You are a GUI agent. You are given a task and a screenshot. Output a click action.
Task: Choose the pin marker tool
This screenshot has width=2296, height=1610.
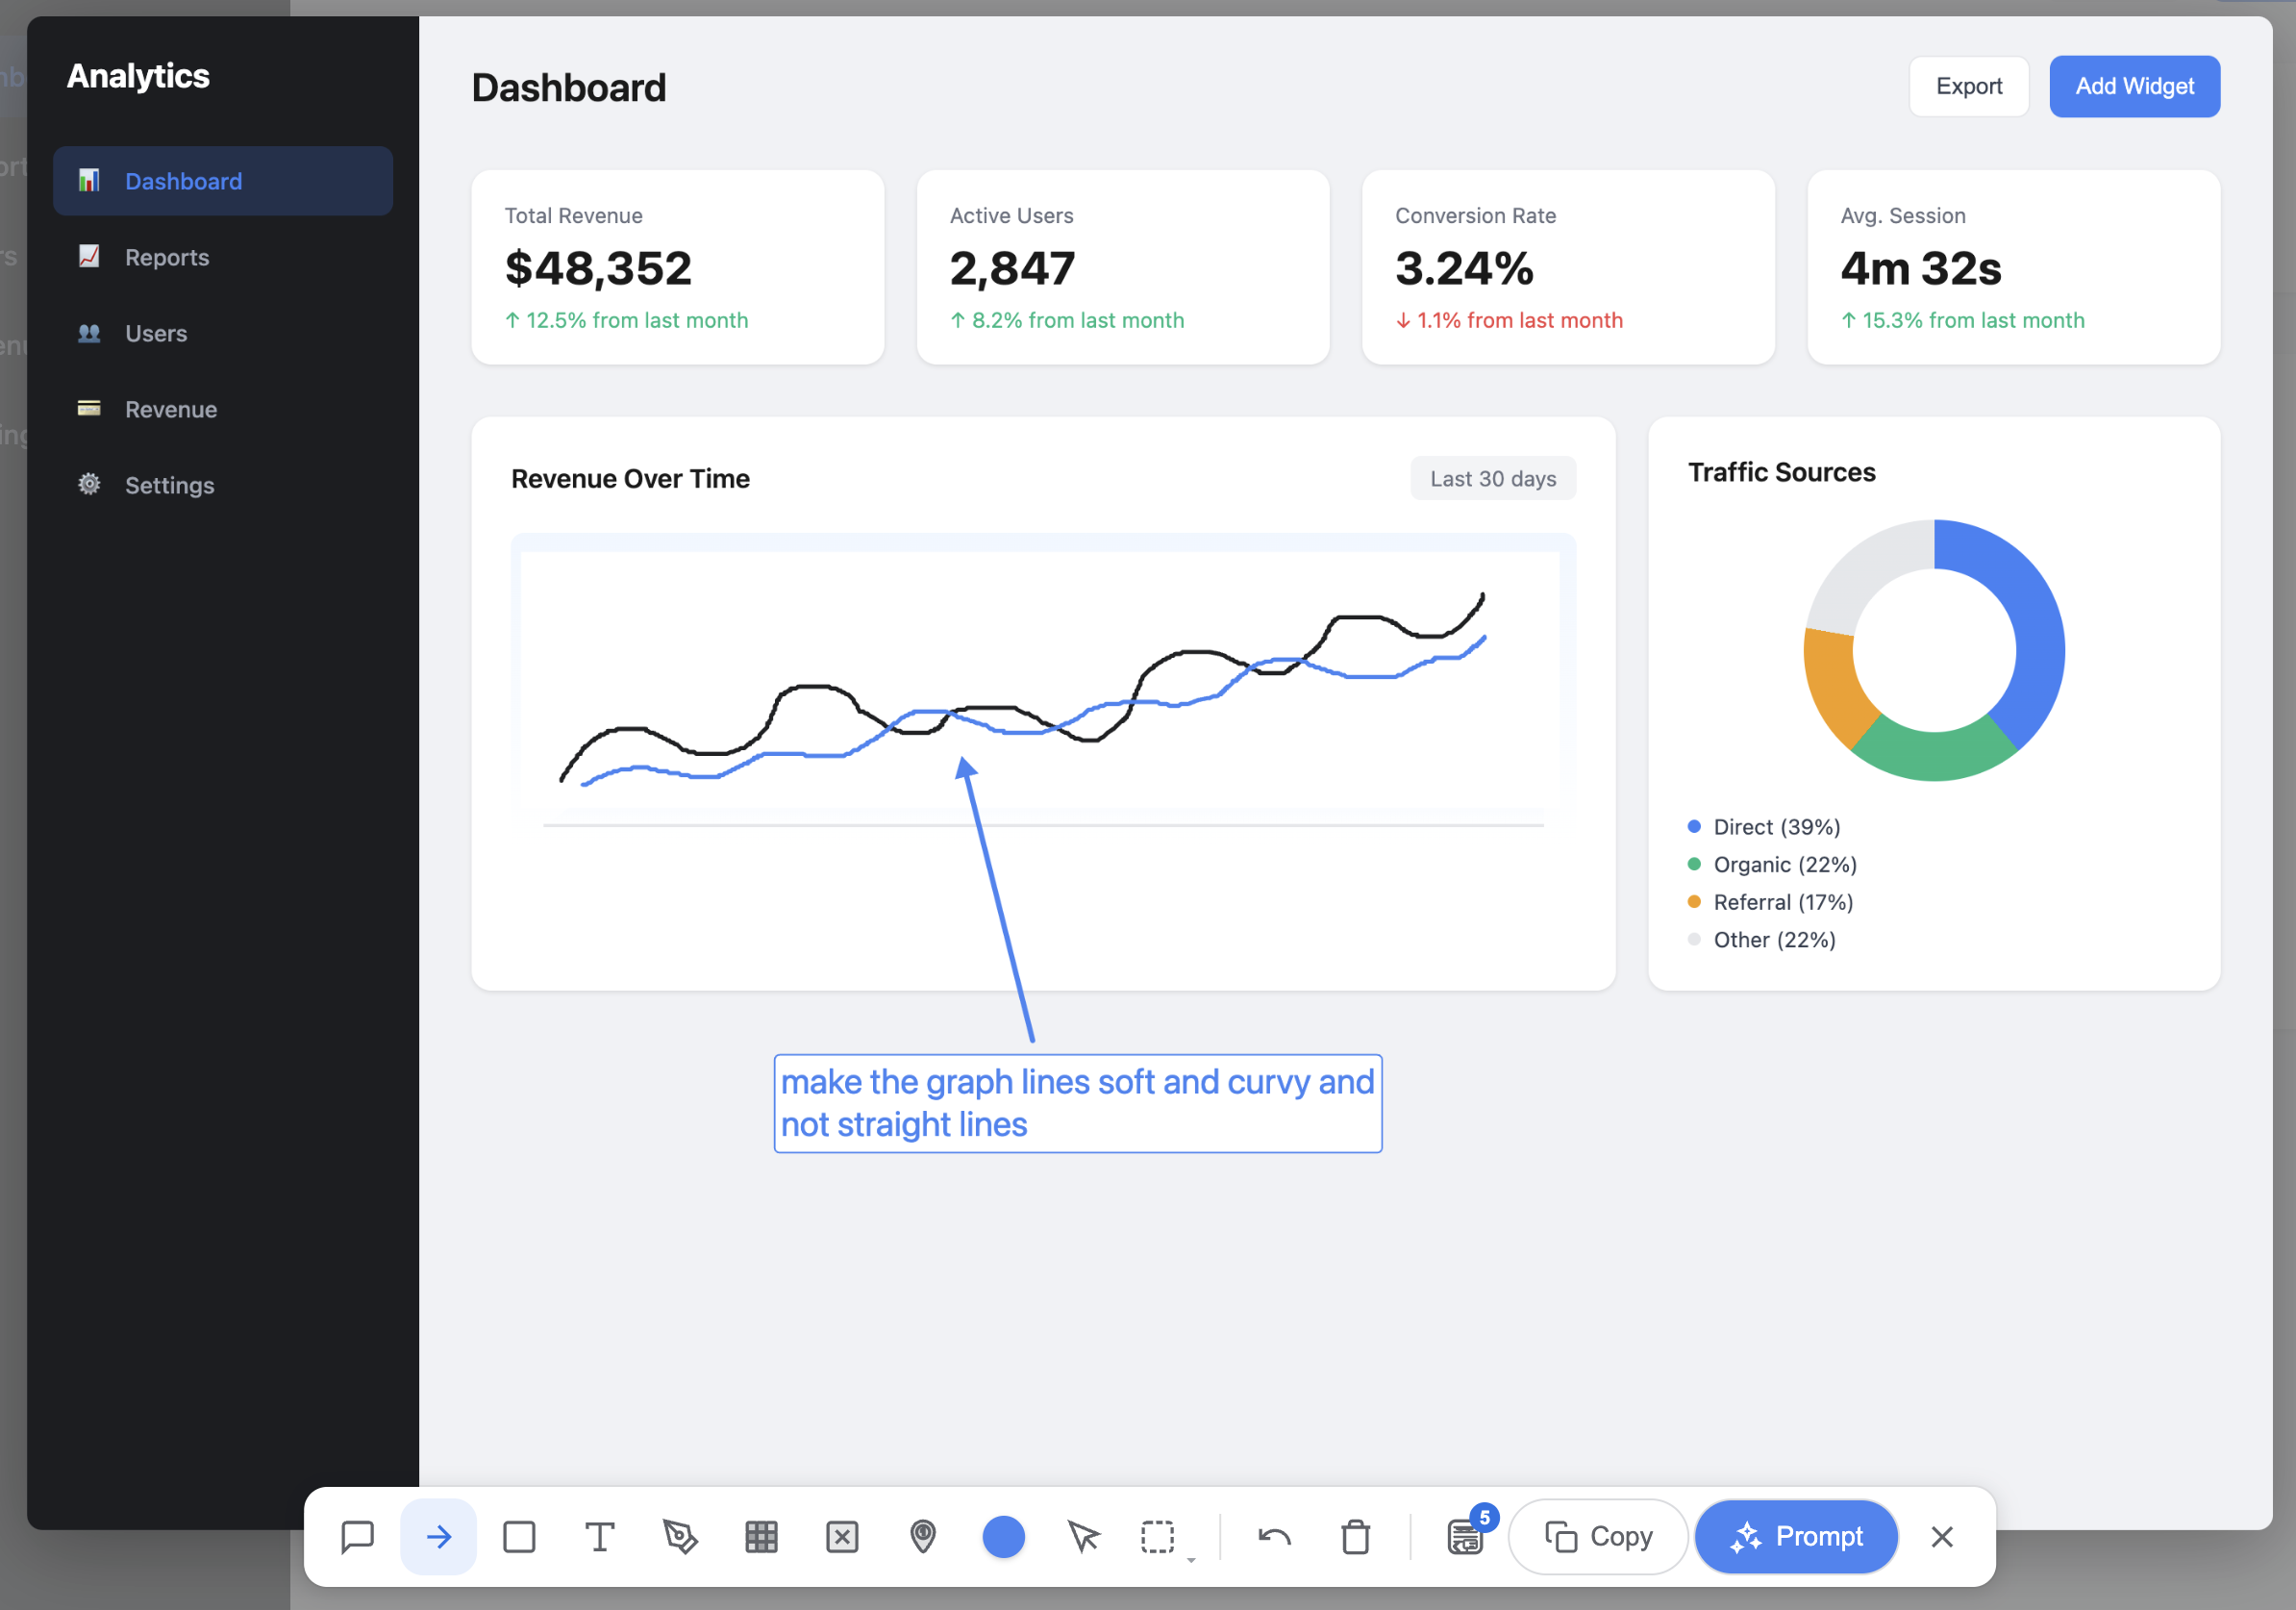923,1537
